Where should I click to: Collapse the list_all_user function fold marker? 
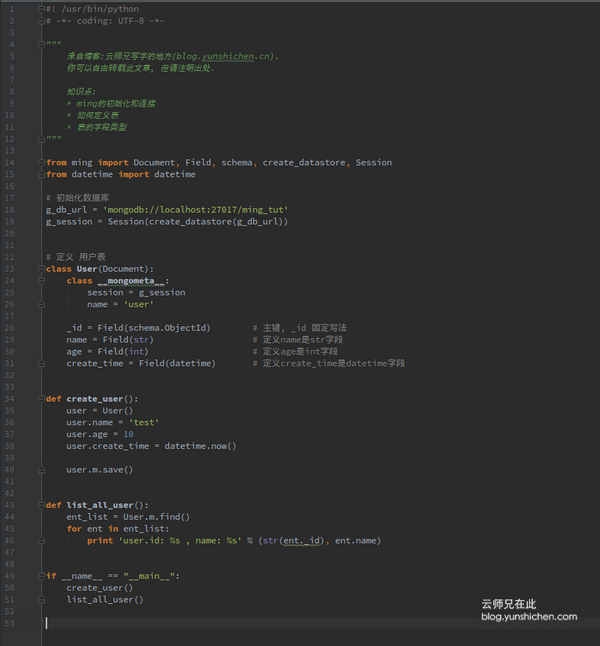click(x=43, y=505)
